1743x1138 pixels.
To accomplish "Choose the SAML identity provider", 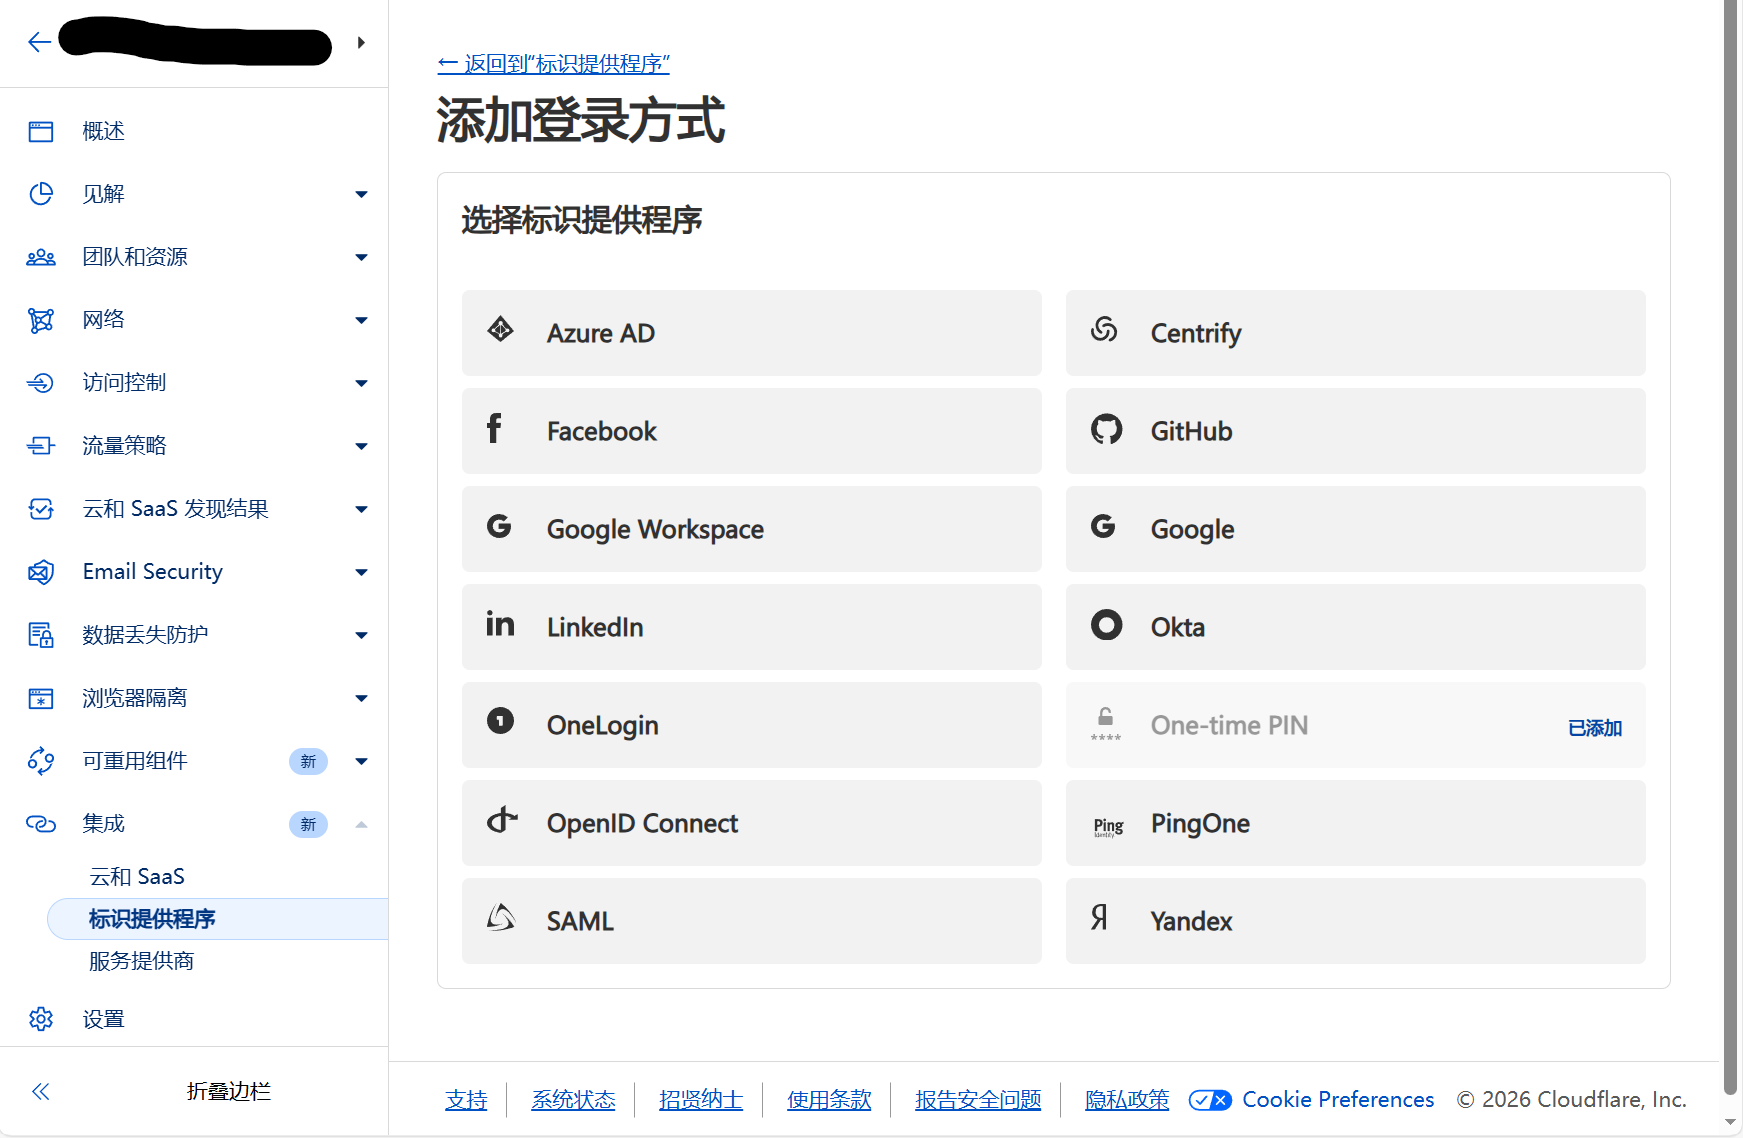I will coord(751,921).
